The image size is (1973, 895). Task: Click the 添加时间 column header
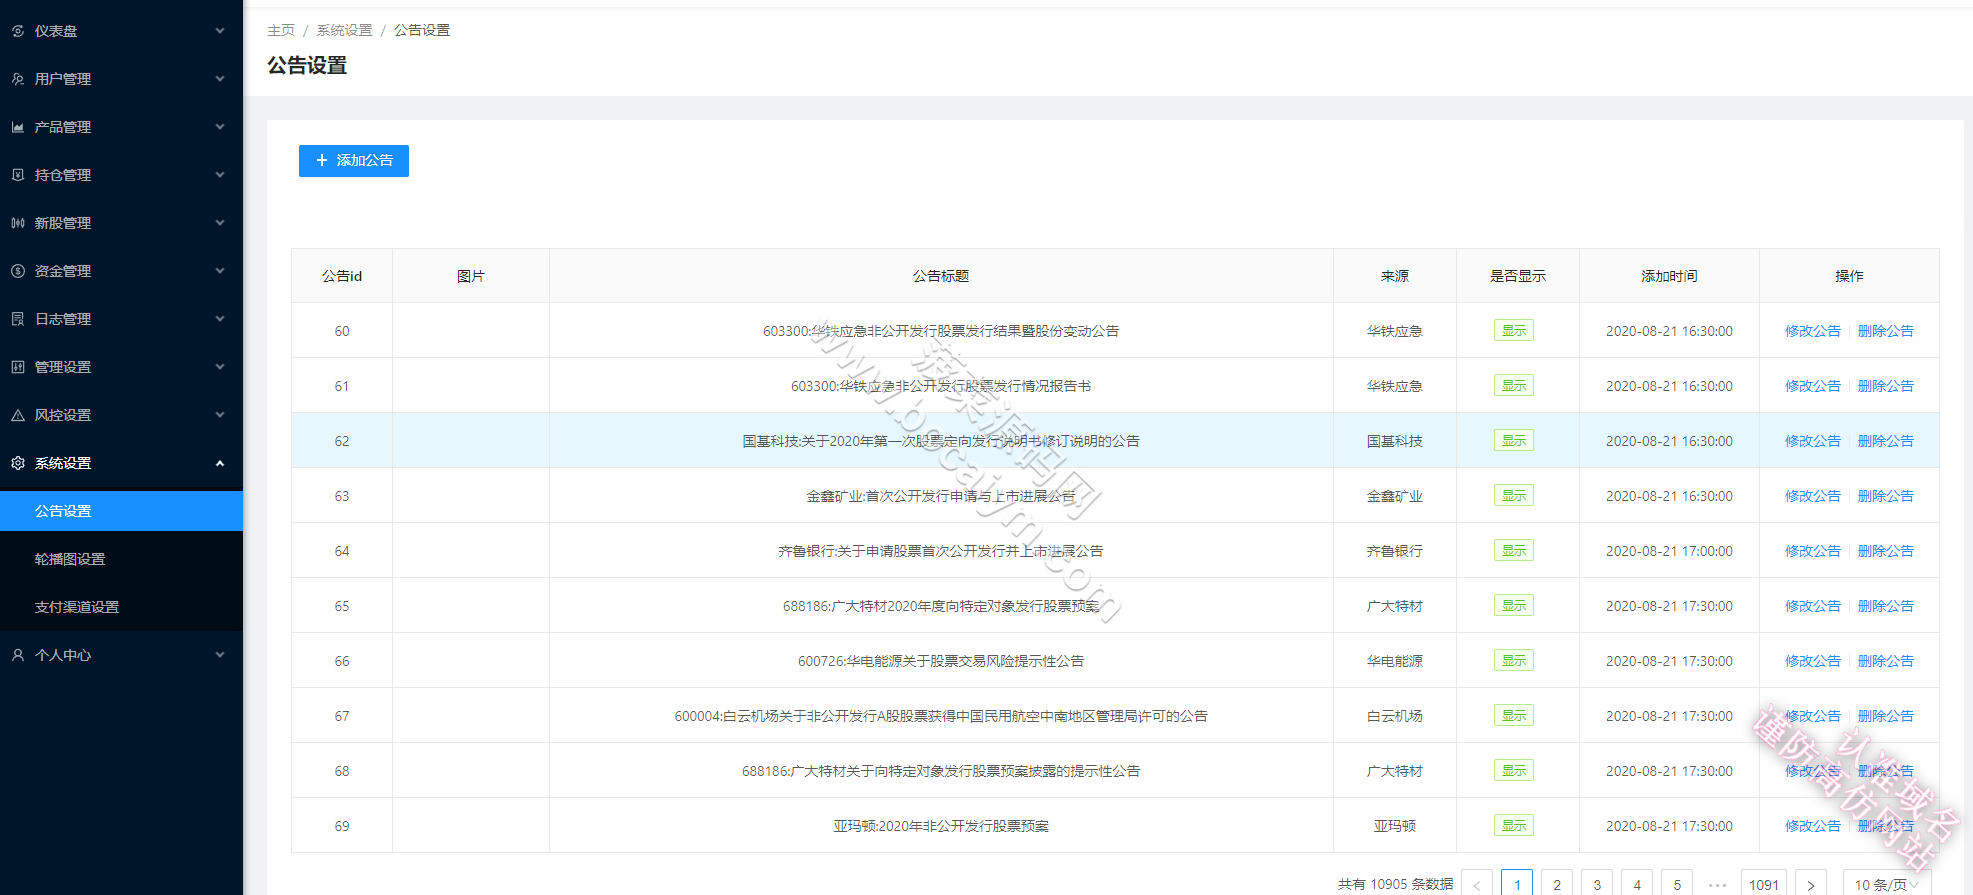(x=1669, y=276)
